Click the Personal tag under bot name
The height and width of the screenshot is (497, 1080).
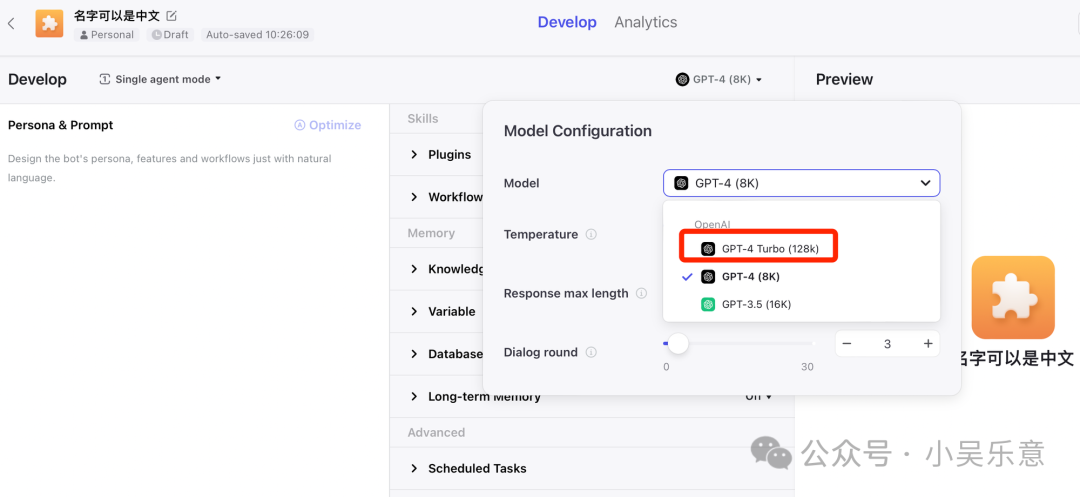pos(107,34)
